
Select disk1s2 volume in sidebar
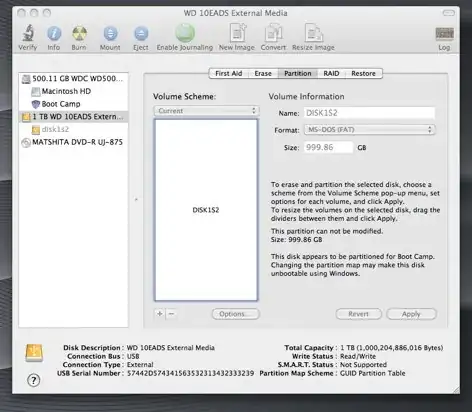pos(73,129)
